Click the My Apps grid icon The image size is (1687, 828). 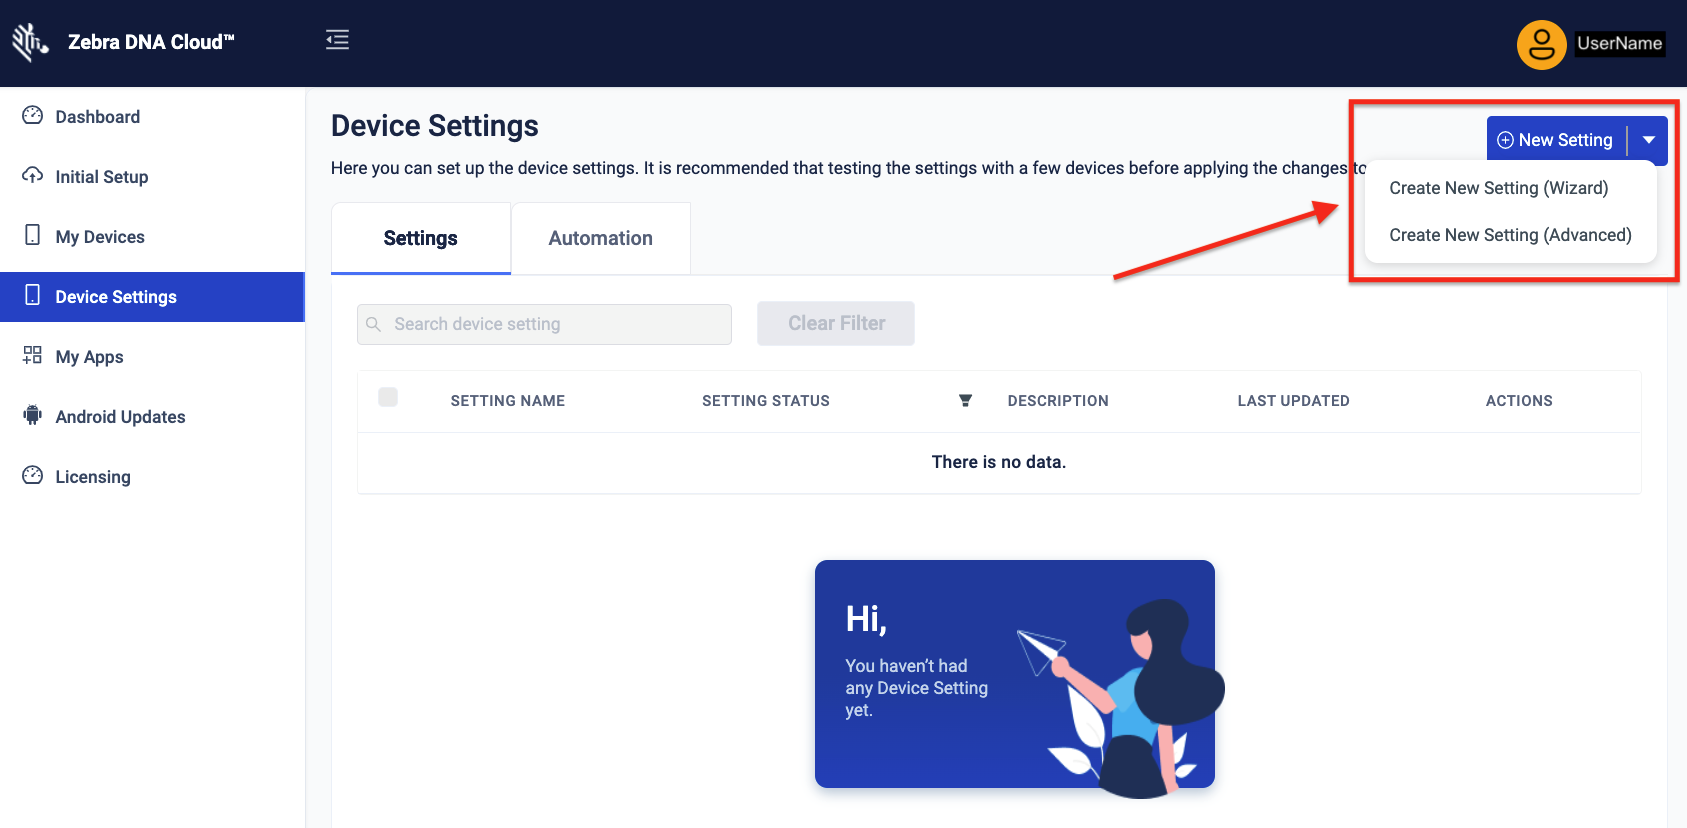(x=33, y=356)
